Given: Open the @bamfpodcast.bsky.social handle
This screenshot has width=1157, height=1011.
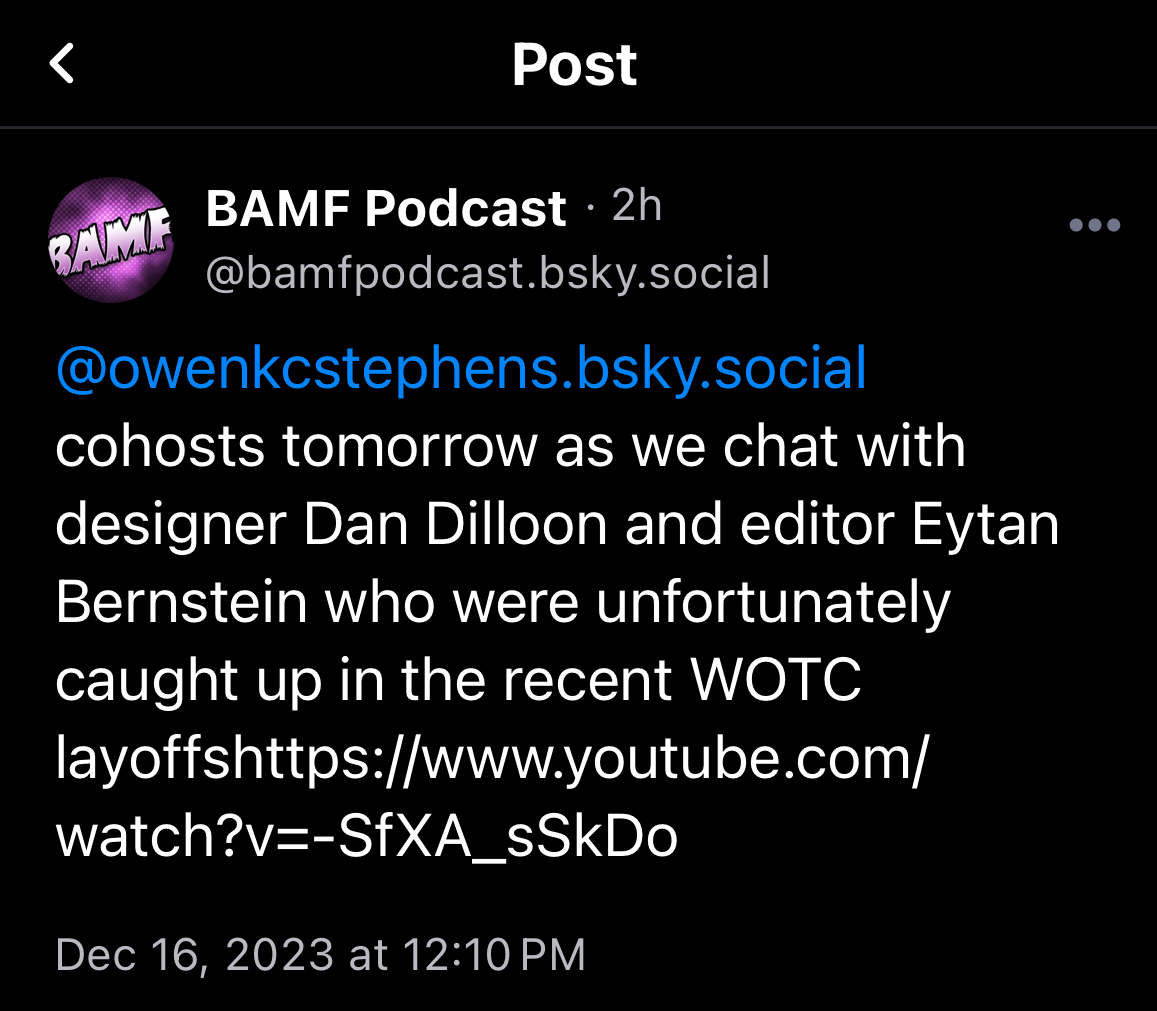Looking at the screenshot, I should point(487,272).
